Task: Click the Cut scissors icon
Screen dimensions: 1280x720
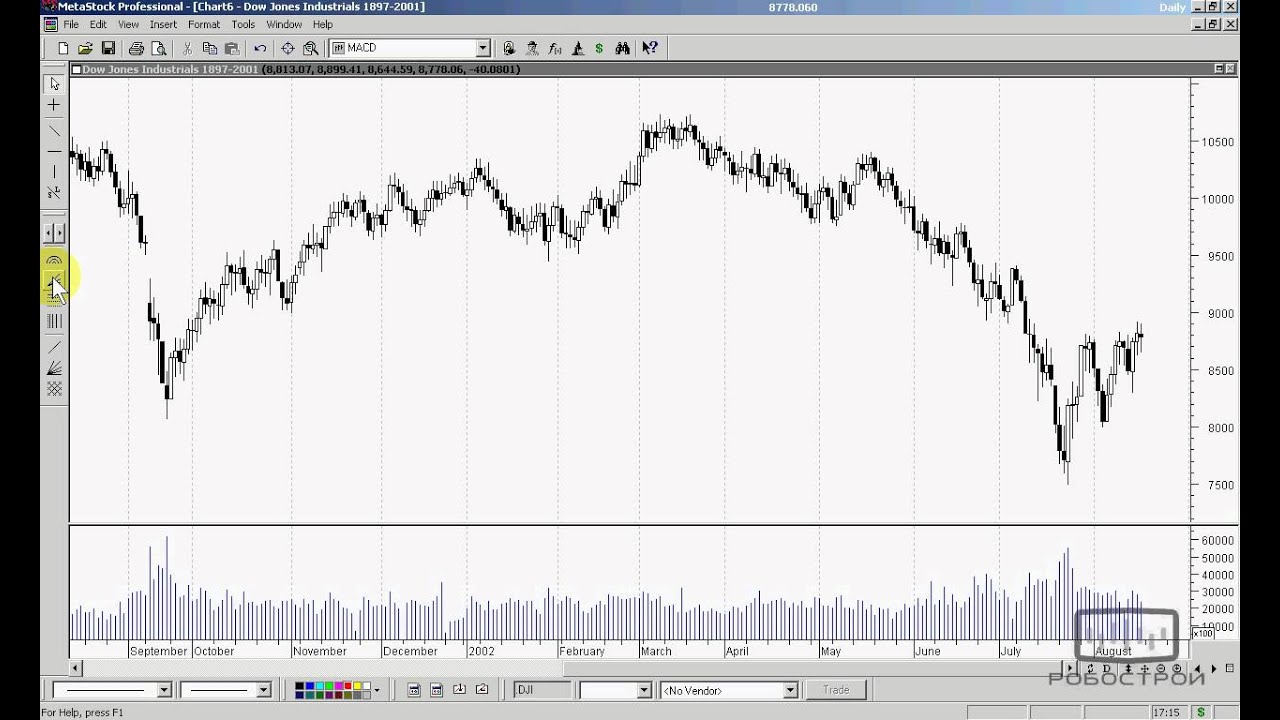Action: [187, 48]
